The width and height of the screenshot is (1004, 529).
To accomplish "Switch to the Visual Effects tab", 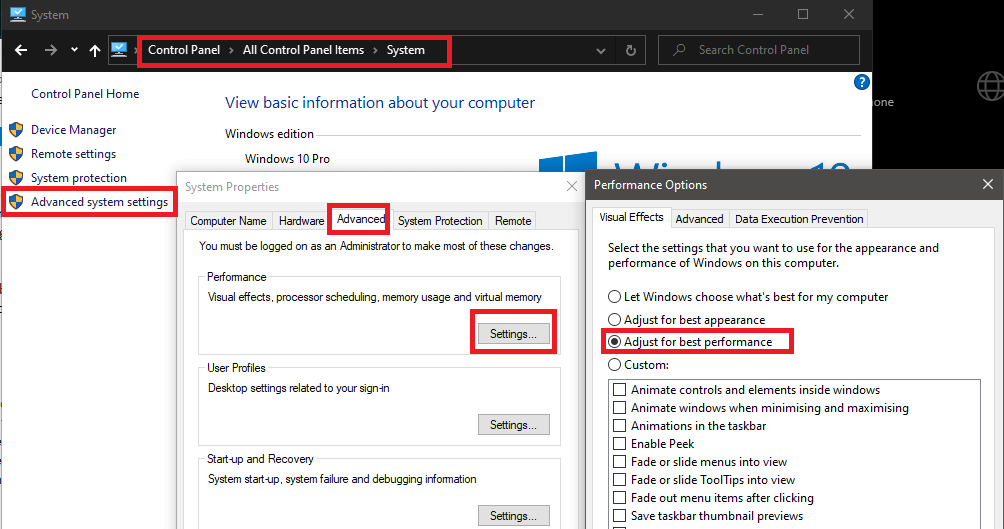I will pyautogui.click(x=631, y=217).
